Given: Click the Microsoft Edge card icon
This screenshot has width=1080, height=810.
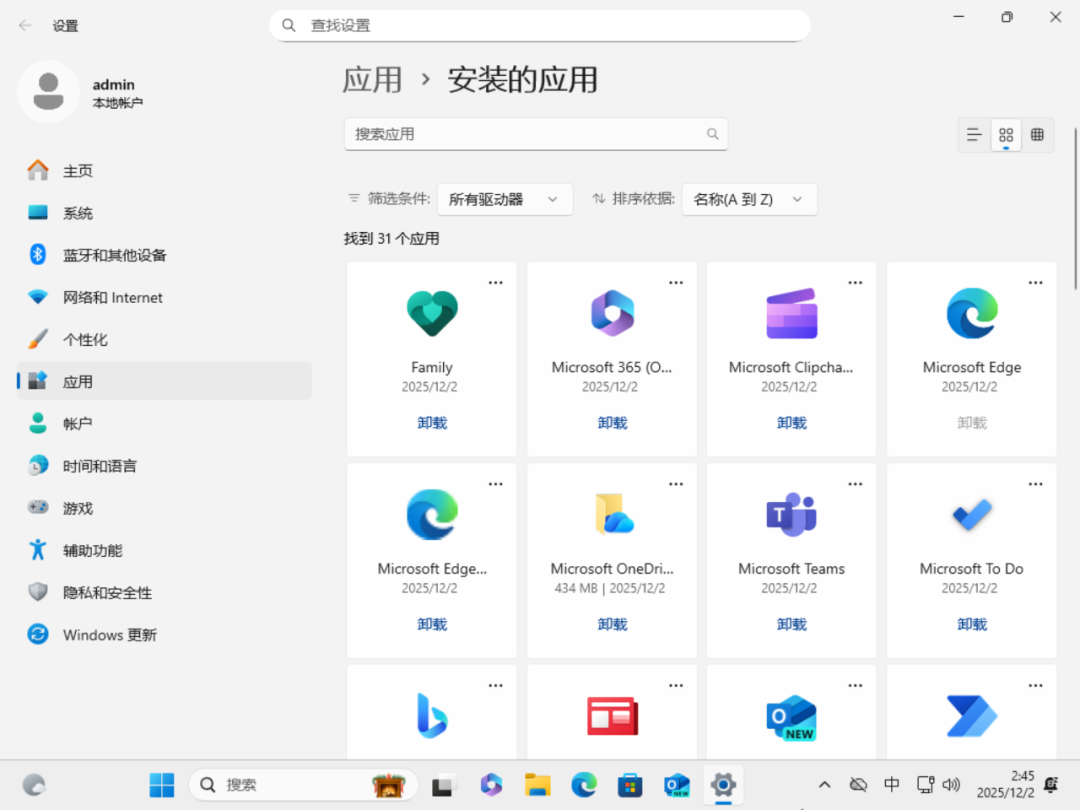Looking at the screenshot, I should tap(972, 313).
